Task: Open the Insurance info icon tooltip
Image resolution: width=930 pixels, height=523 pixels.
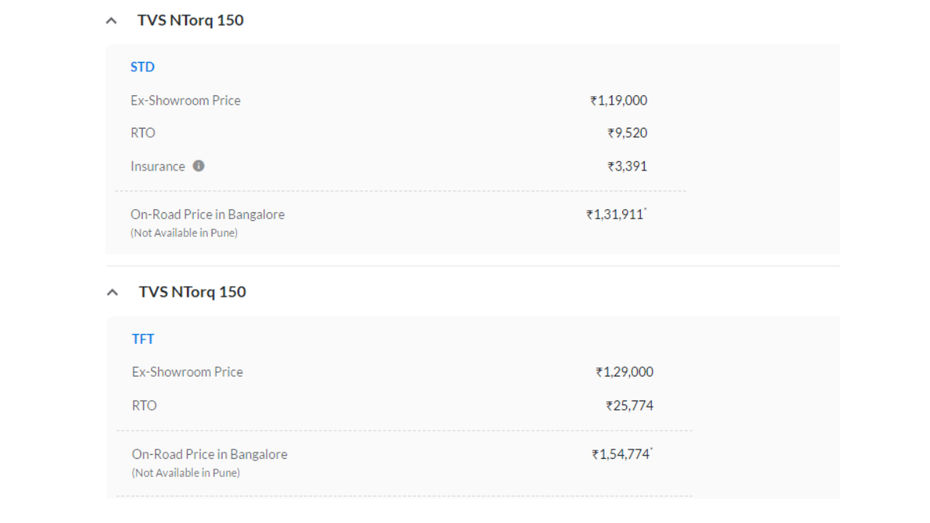Action: pos(199,166)
